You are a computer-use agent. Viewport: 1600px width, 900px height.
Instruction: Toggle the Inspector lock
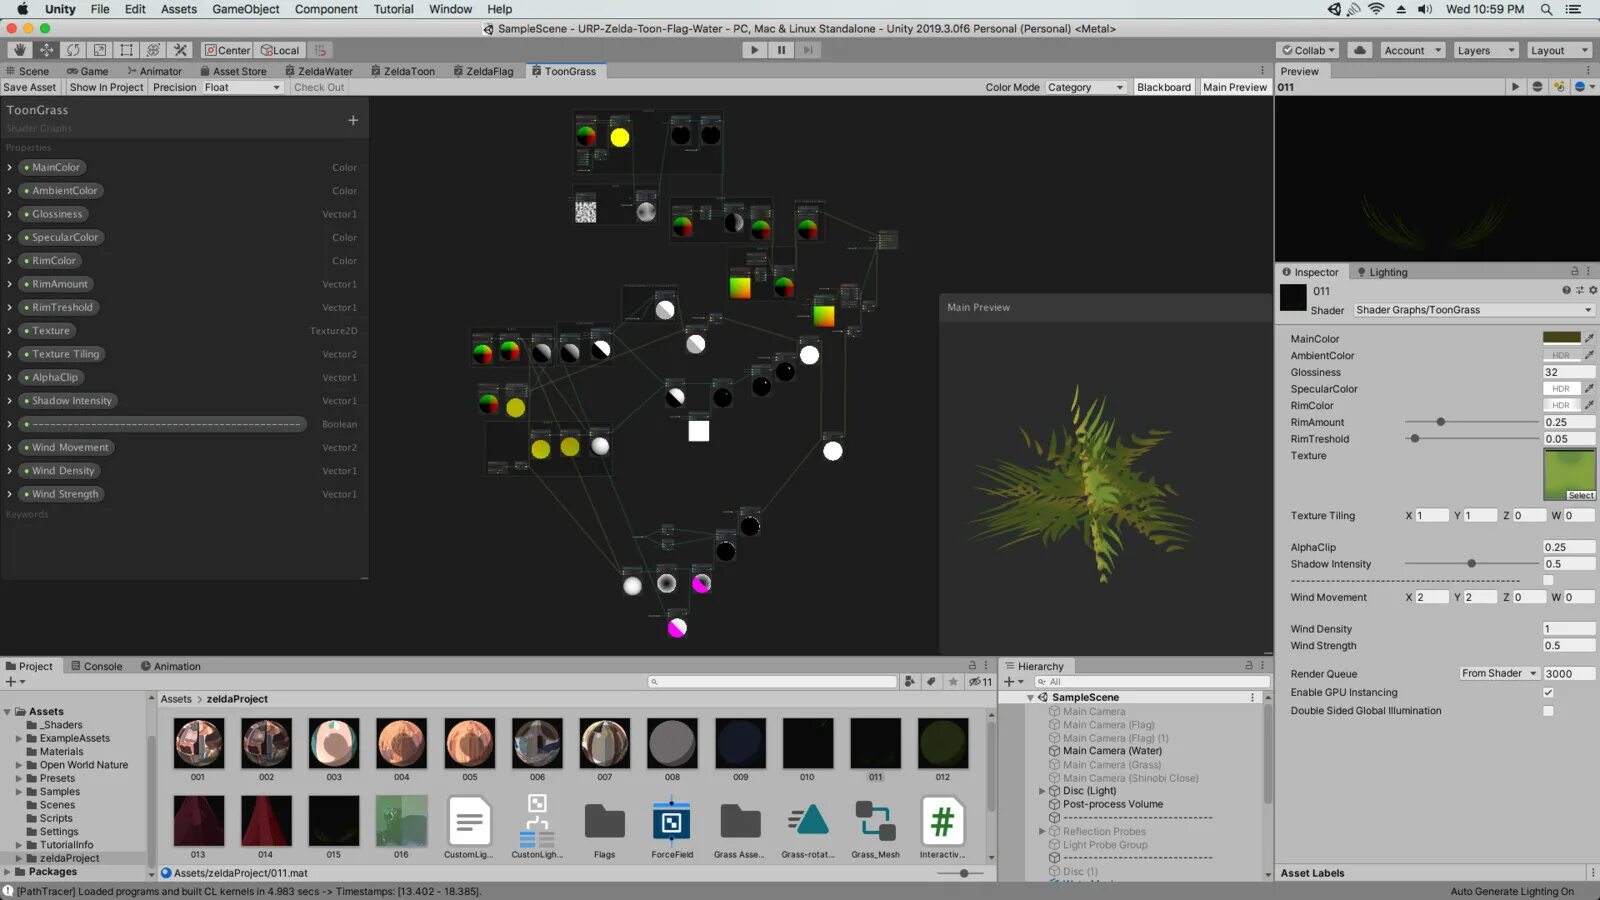[x=1575, y=272]
